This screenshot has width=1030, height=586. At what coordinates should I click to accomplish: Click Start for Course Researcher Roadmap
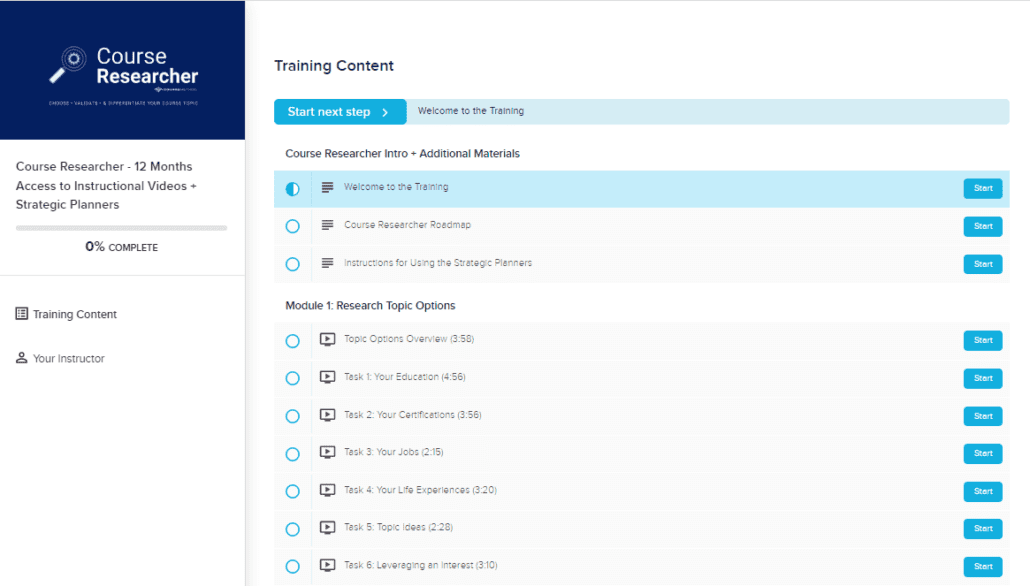tap(983, 226)
